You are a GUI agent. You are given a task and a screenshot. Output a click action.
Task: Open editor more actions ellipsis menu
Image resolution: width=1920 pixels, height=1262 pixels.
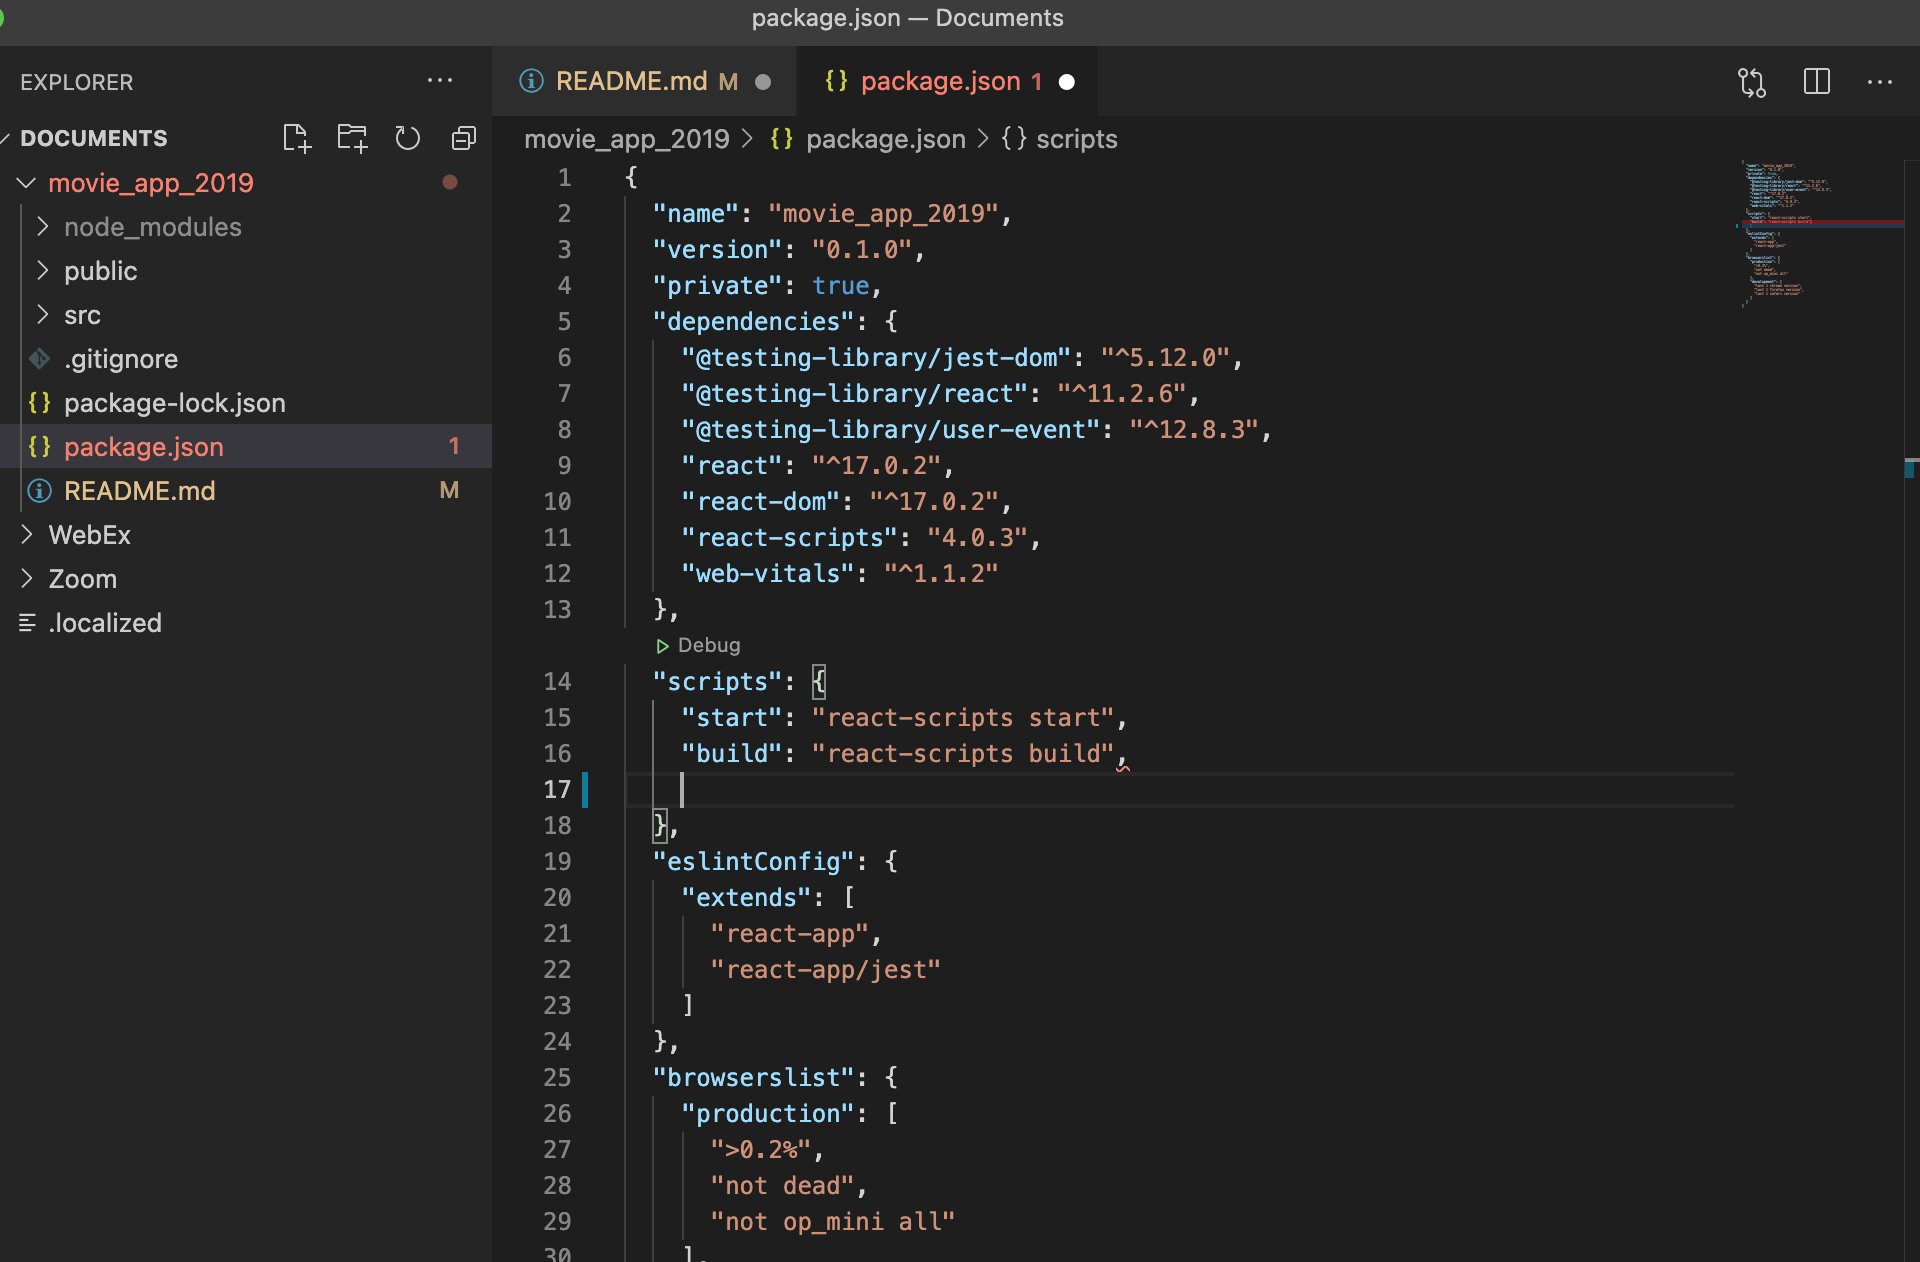pyautogui.click(x=1880, y=82)
